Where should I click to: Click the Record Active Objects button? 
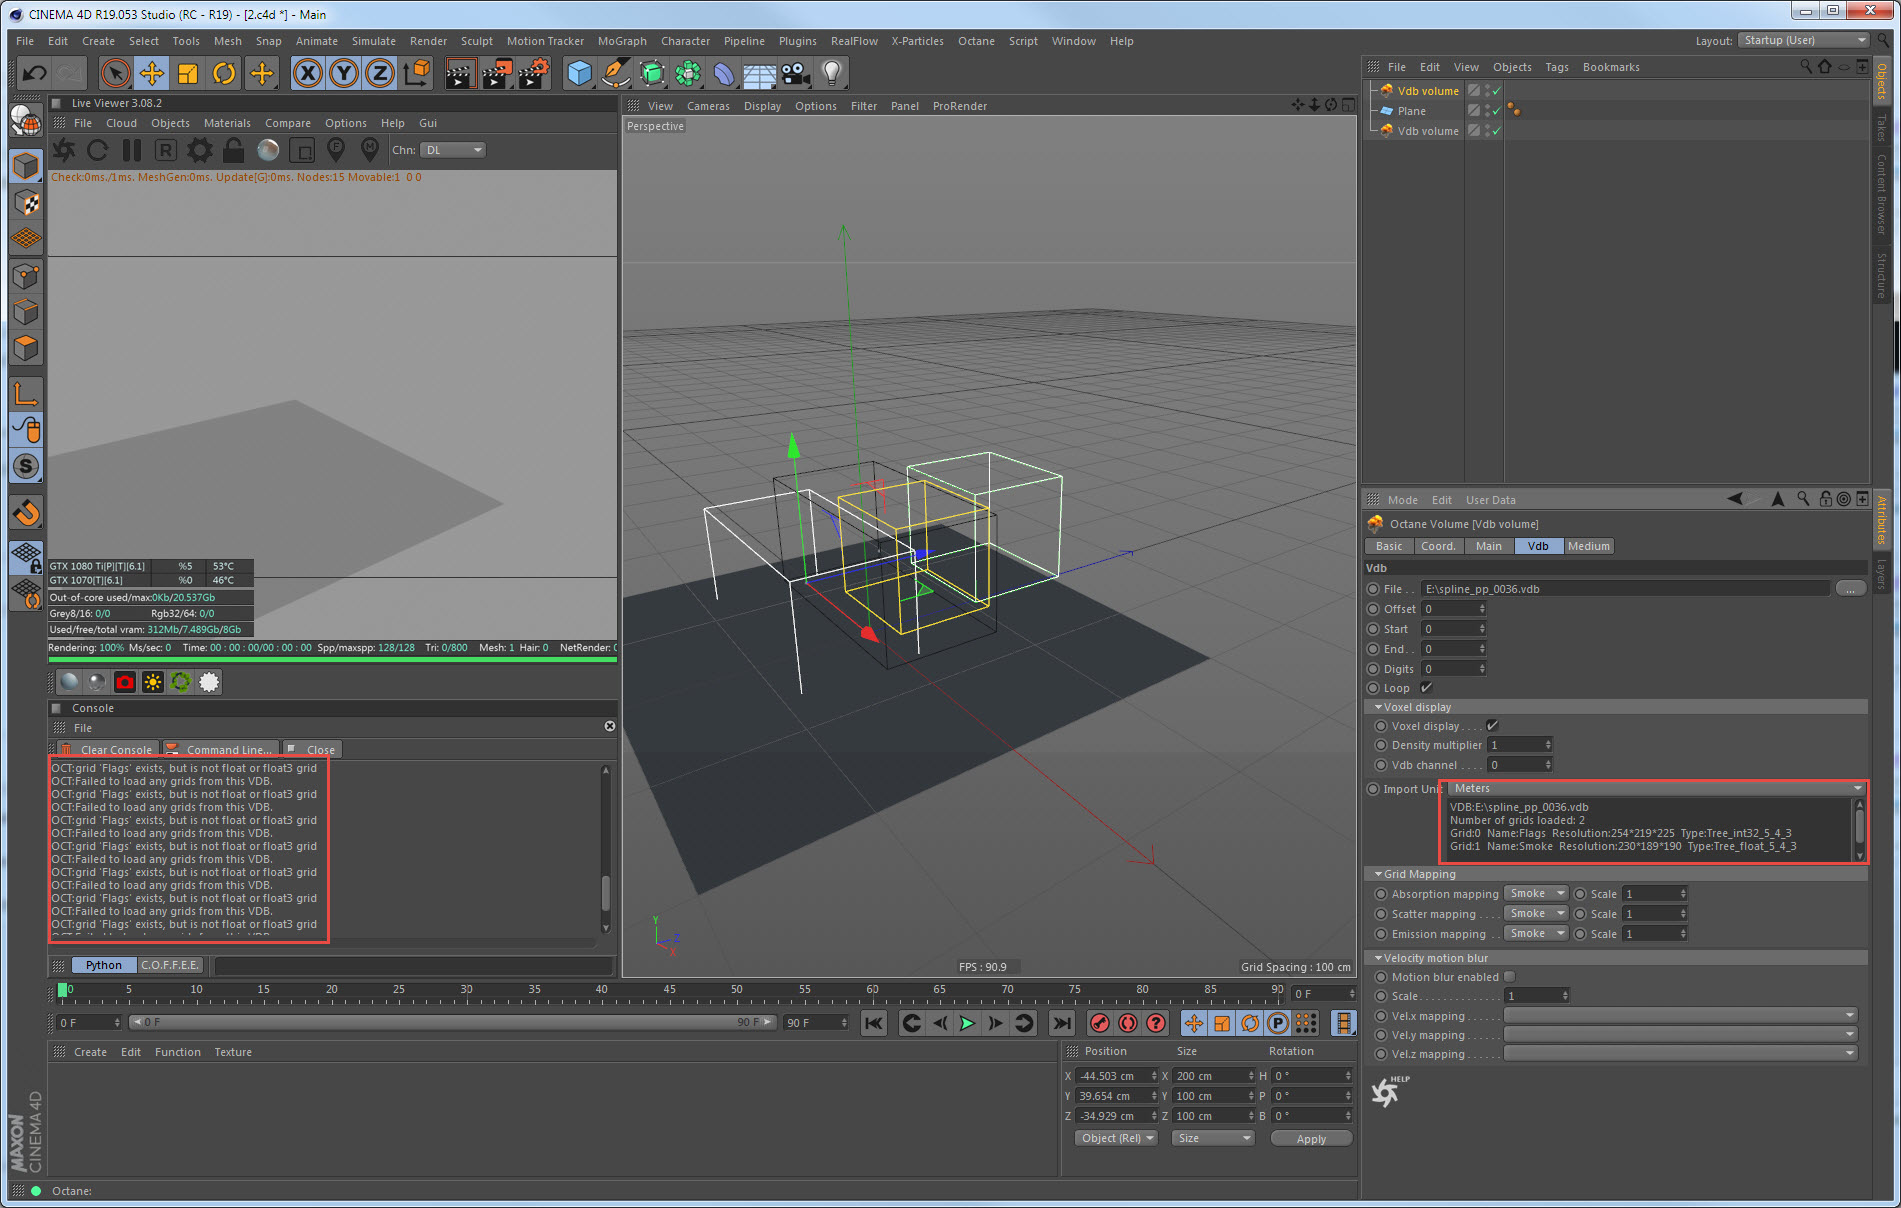[1099, 1023]
